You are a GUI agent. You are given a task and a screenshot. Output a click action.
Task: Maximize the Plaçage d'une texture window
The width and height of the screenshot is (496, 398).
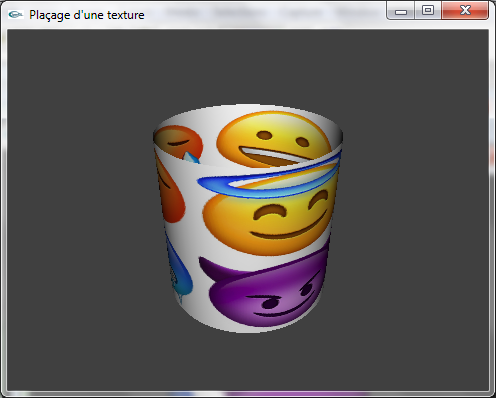[428, 11]
